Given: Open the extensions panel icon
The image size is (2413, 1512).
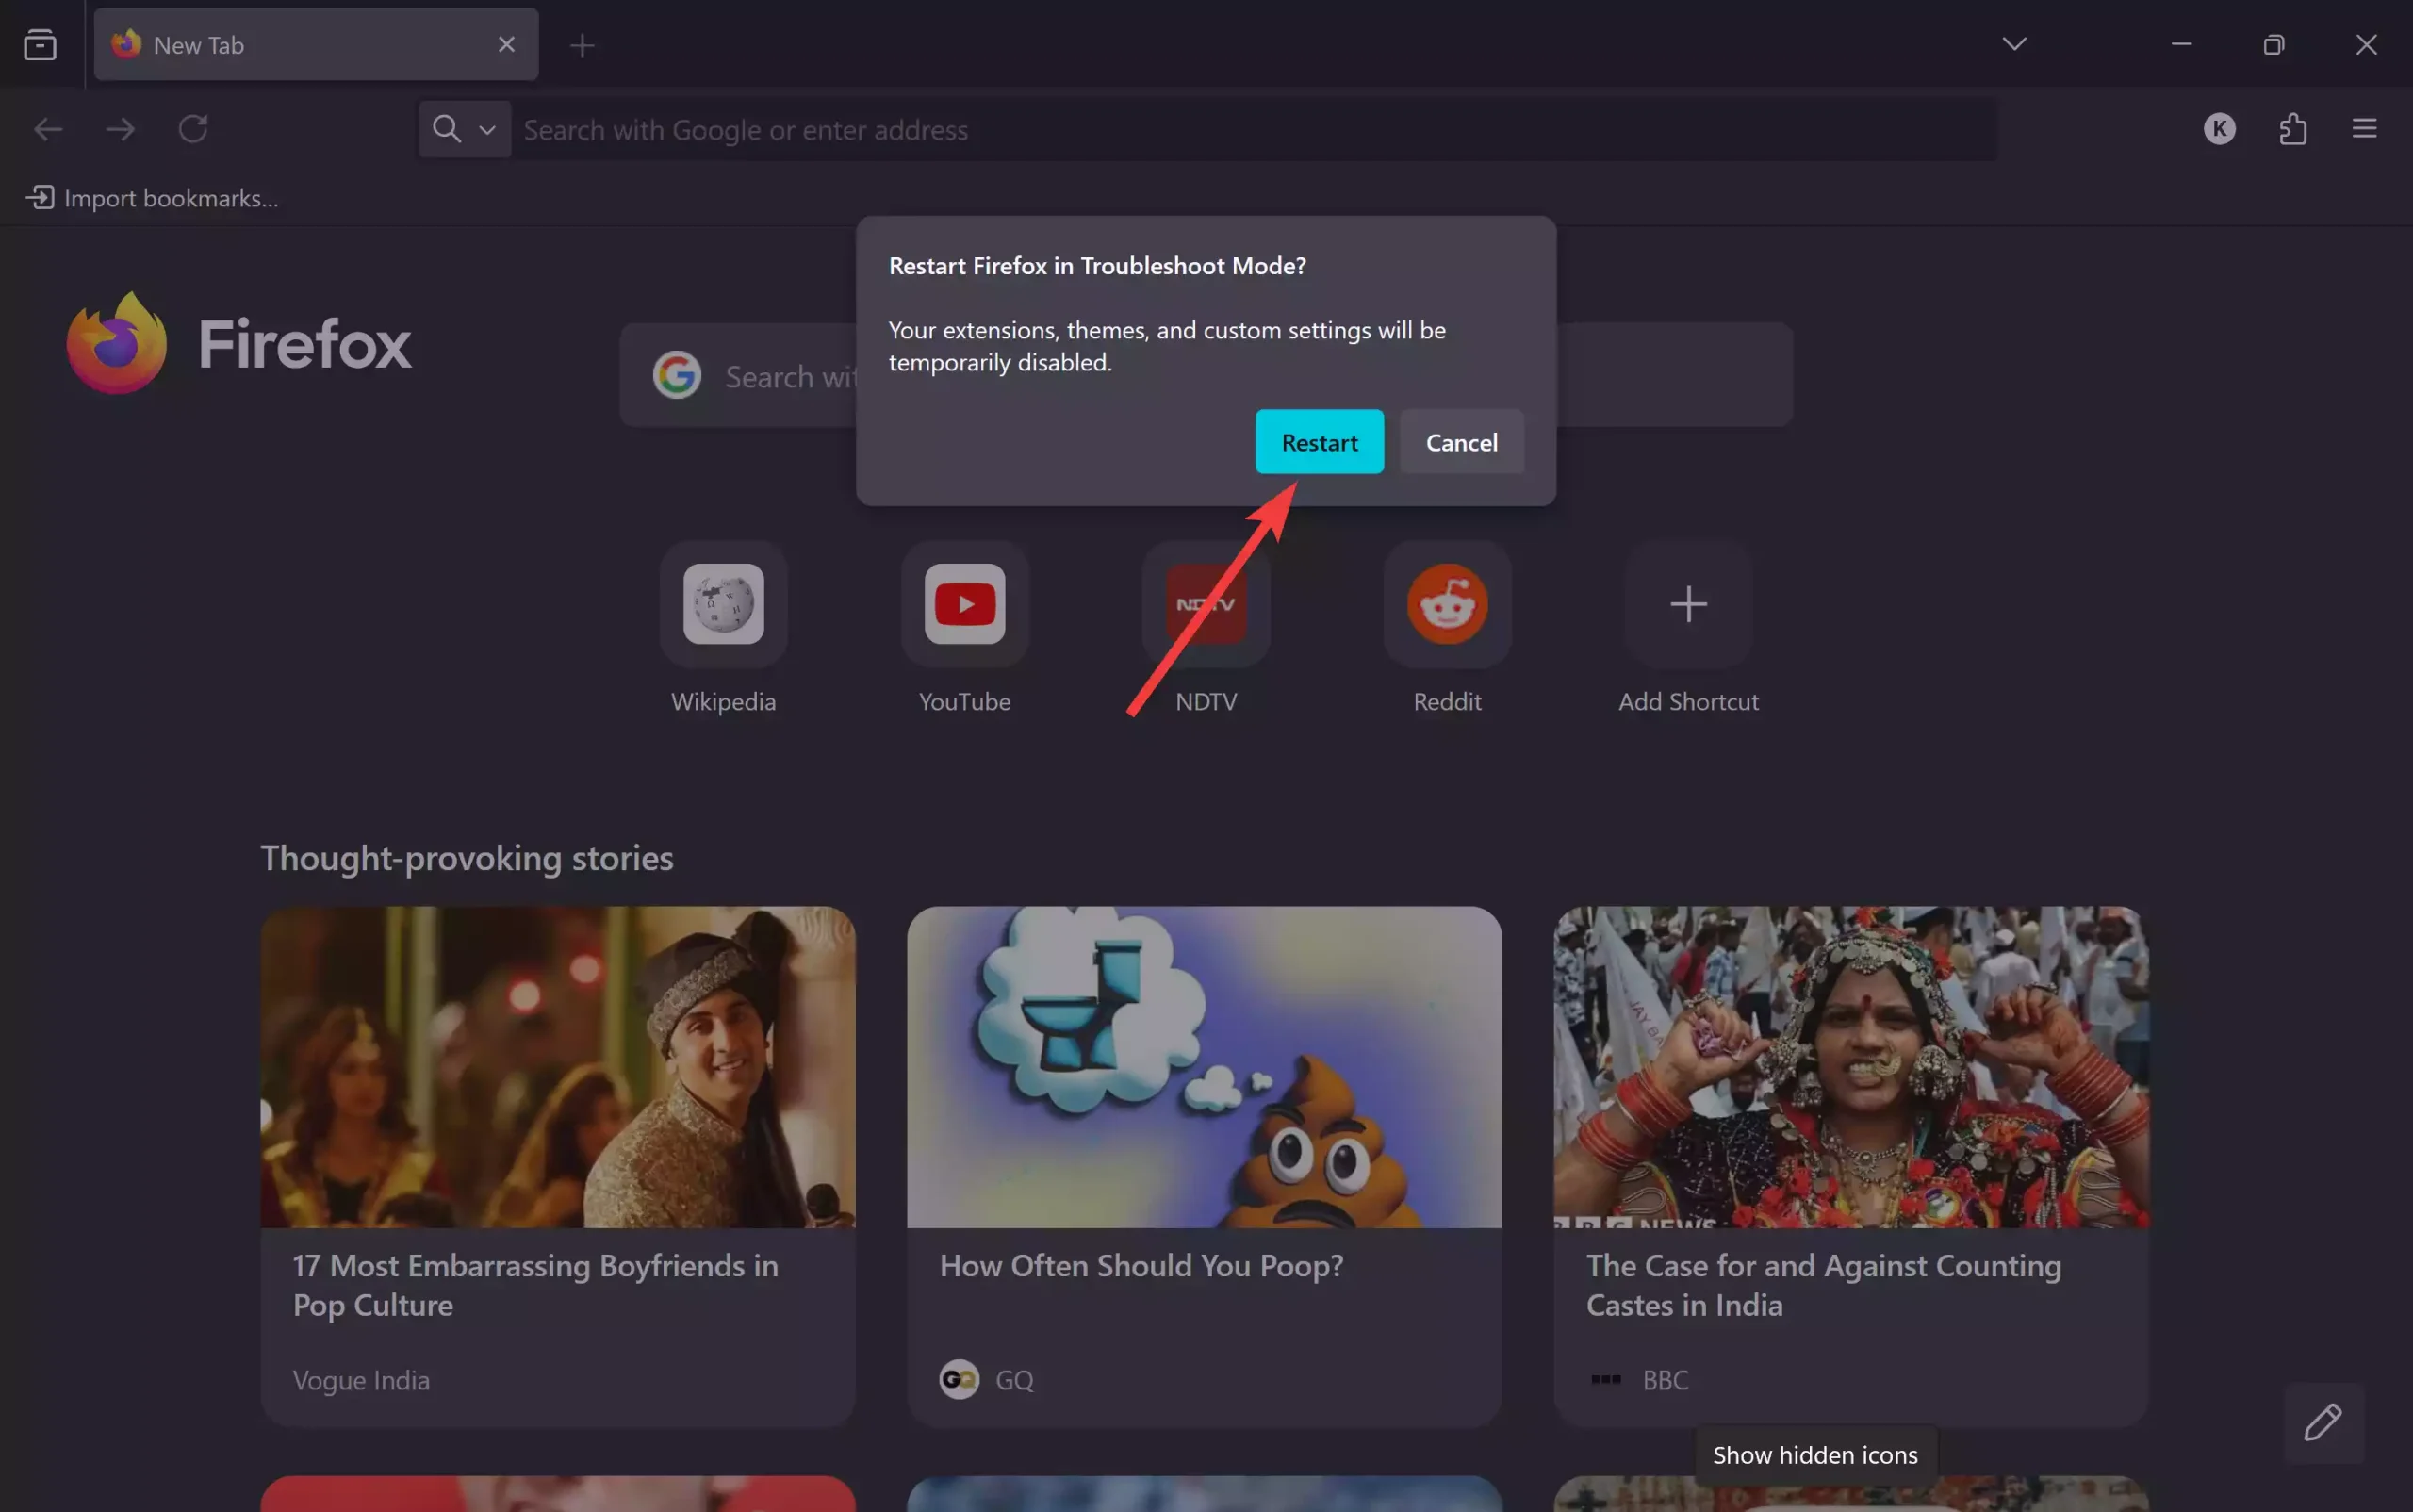Looking at the screenshot, I should [2293, 128].
